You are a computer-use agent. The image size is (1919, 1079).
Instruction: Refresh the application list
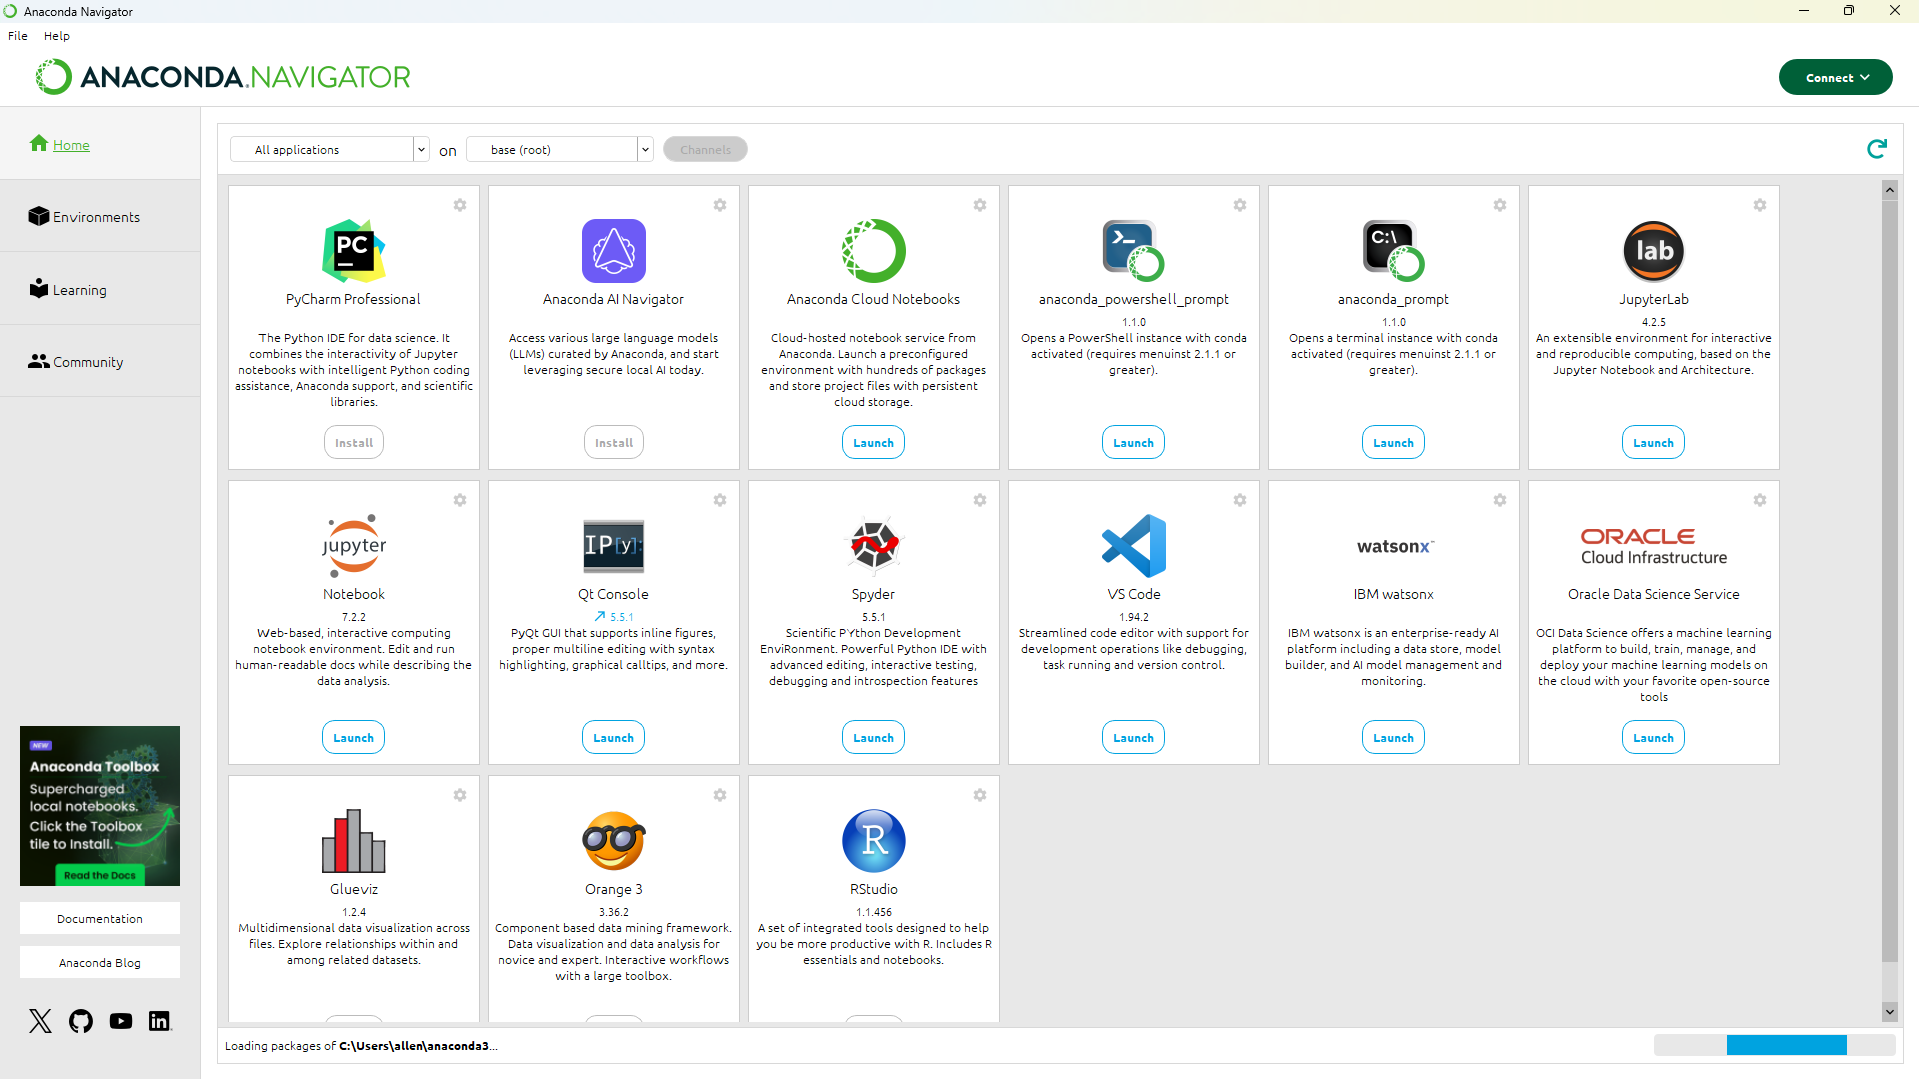(1877, 149)
